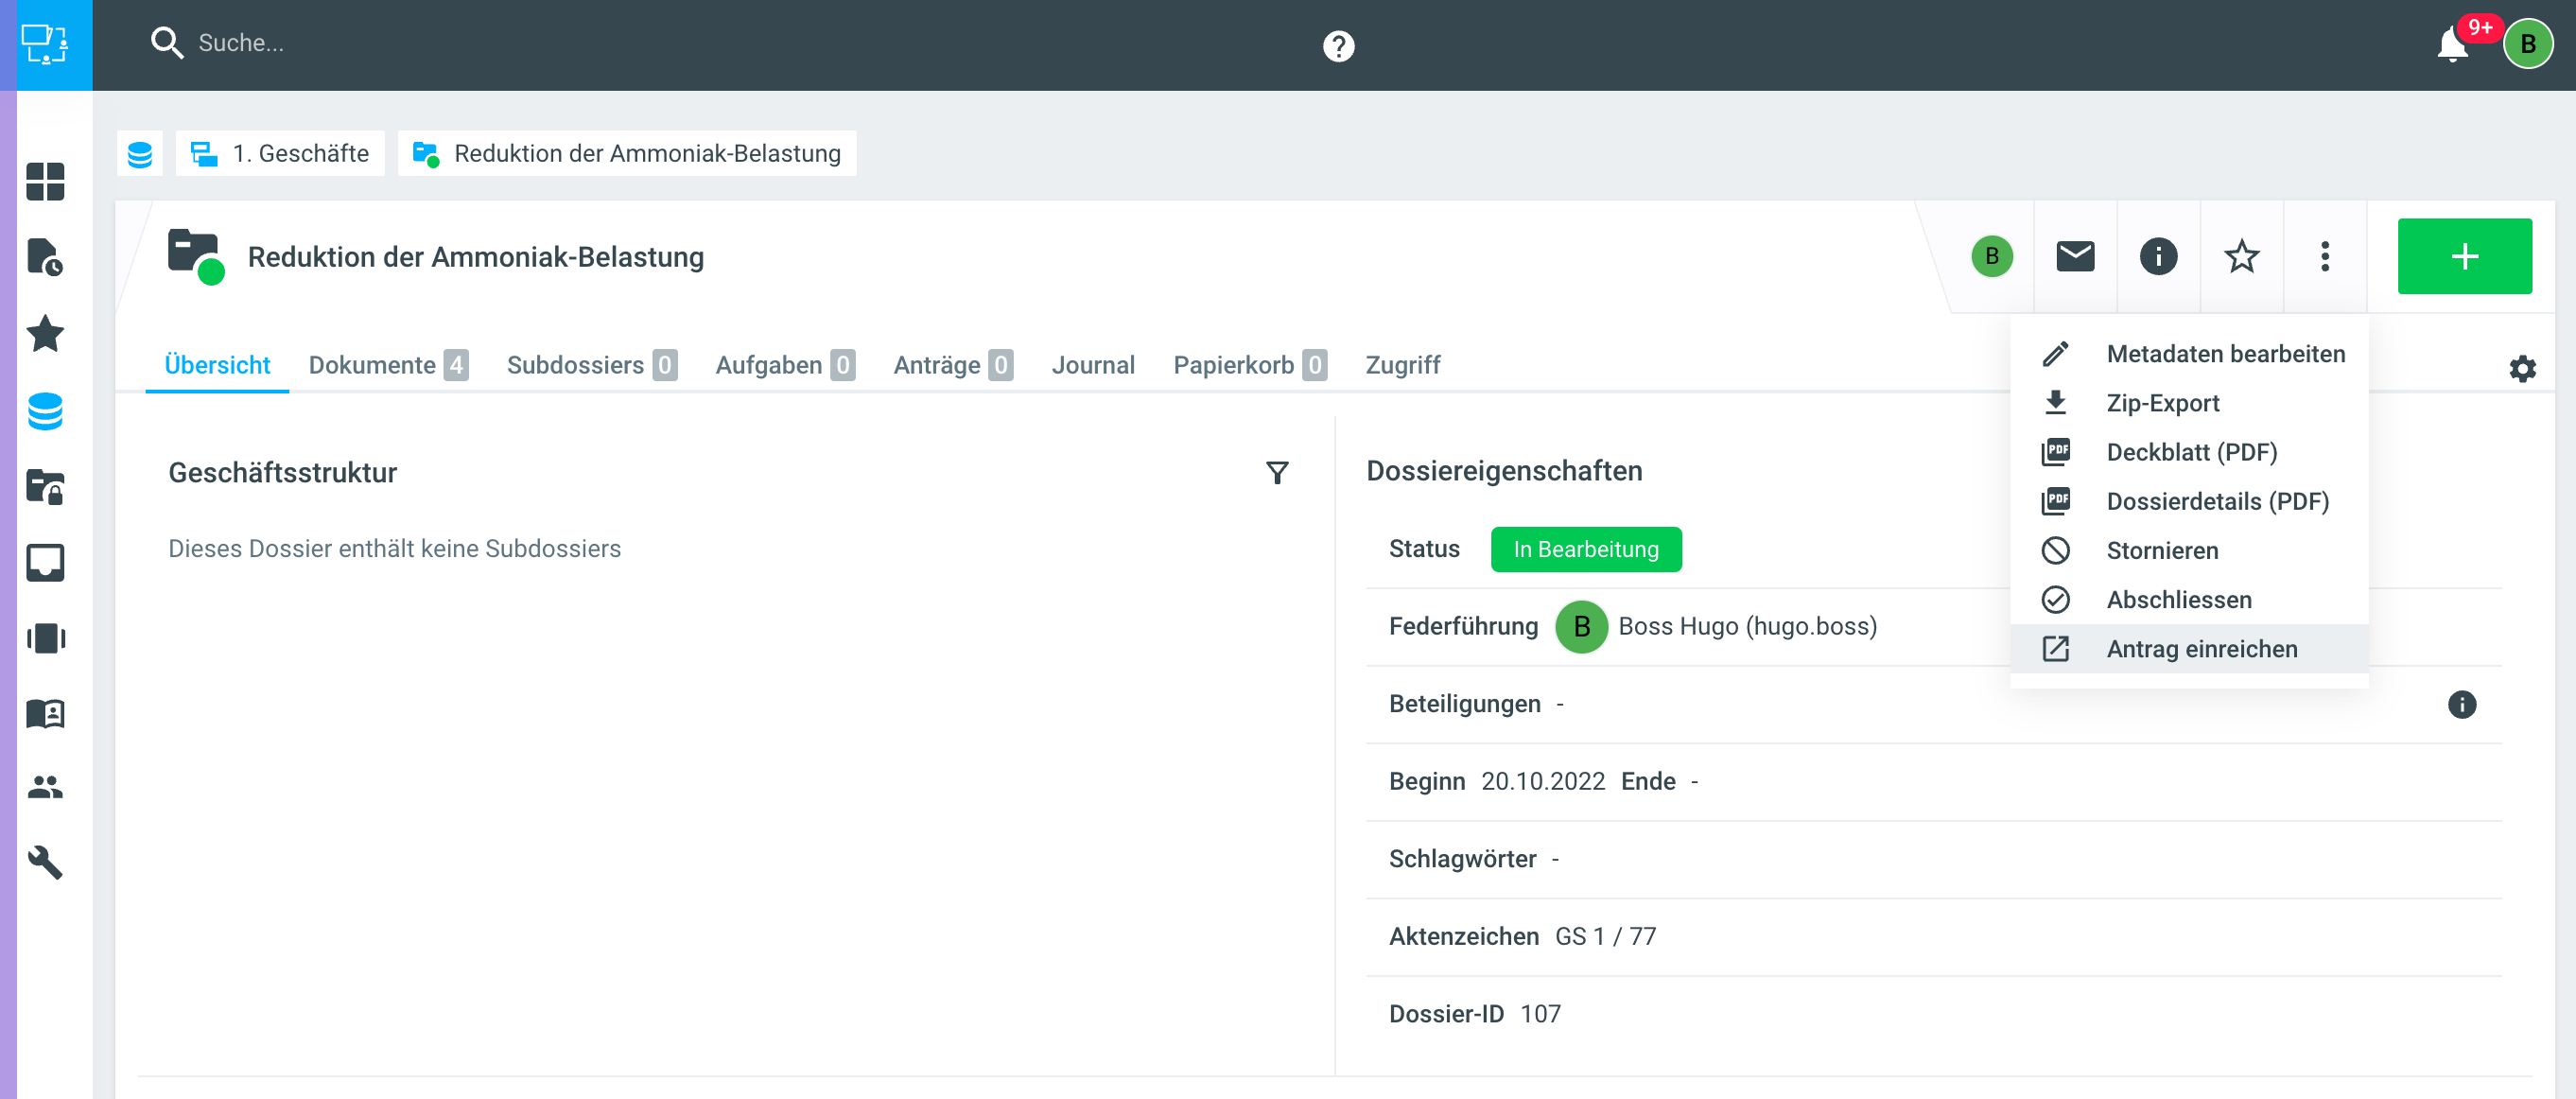The height and width of the screenshot is (1099, 2576).
Task: Open favorites star in left sidebar
Action: [x=45, y=333]
